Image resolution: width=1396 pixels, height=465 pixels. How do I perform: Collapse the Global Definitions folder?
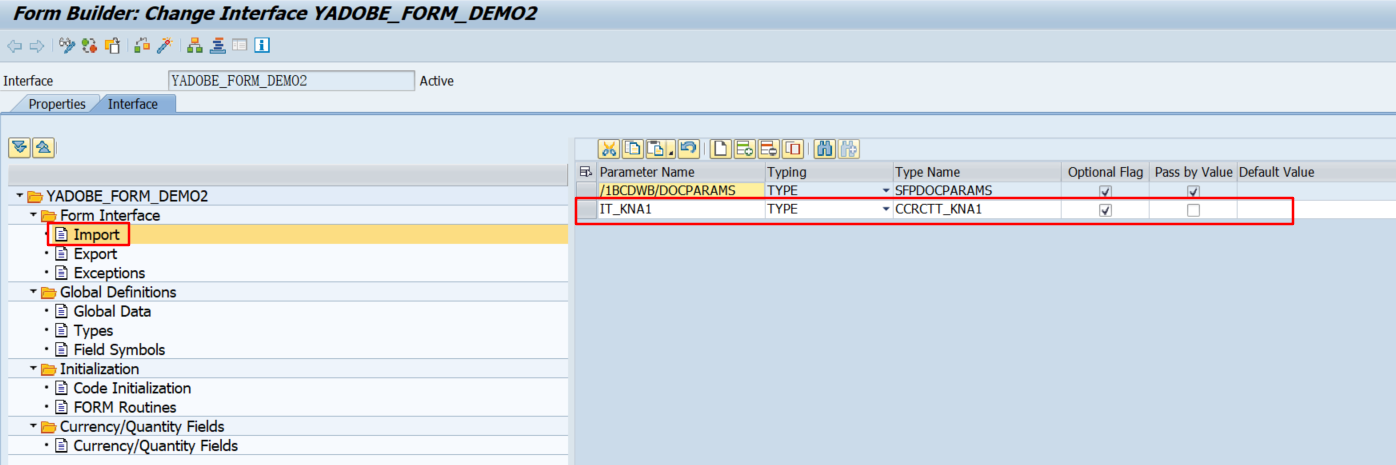pos(34,293)
